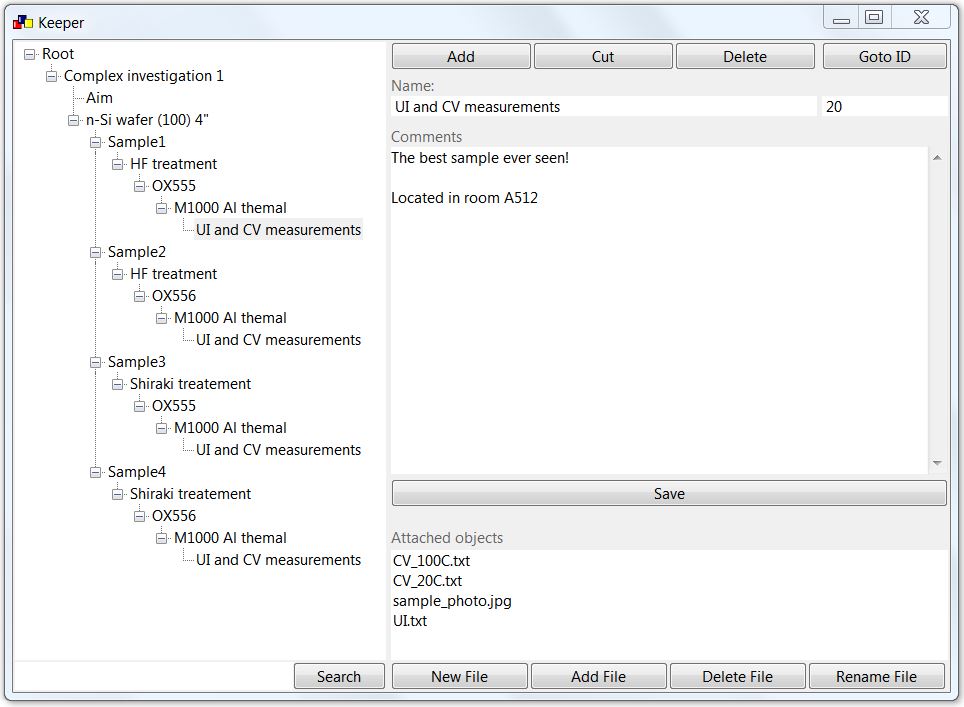Select UI and CV measurements under Sample4
964x707 pixels.
point(279,560)
